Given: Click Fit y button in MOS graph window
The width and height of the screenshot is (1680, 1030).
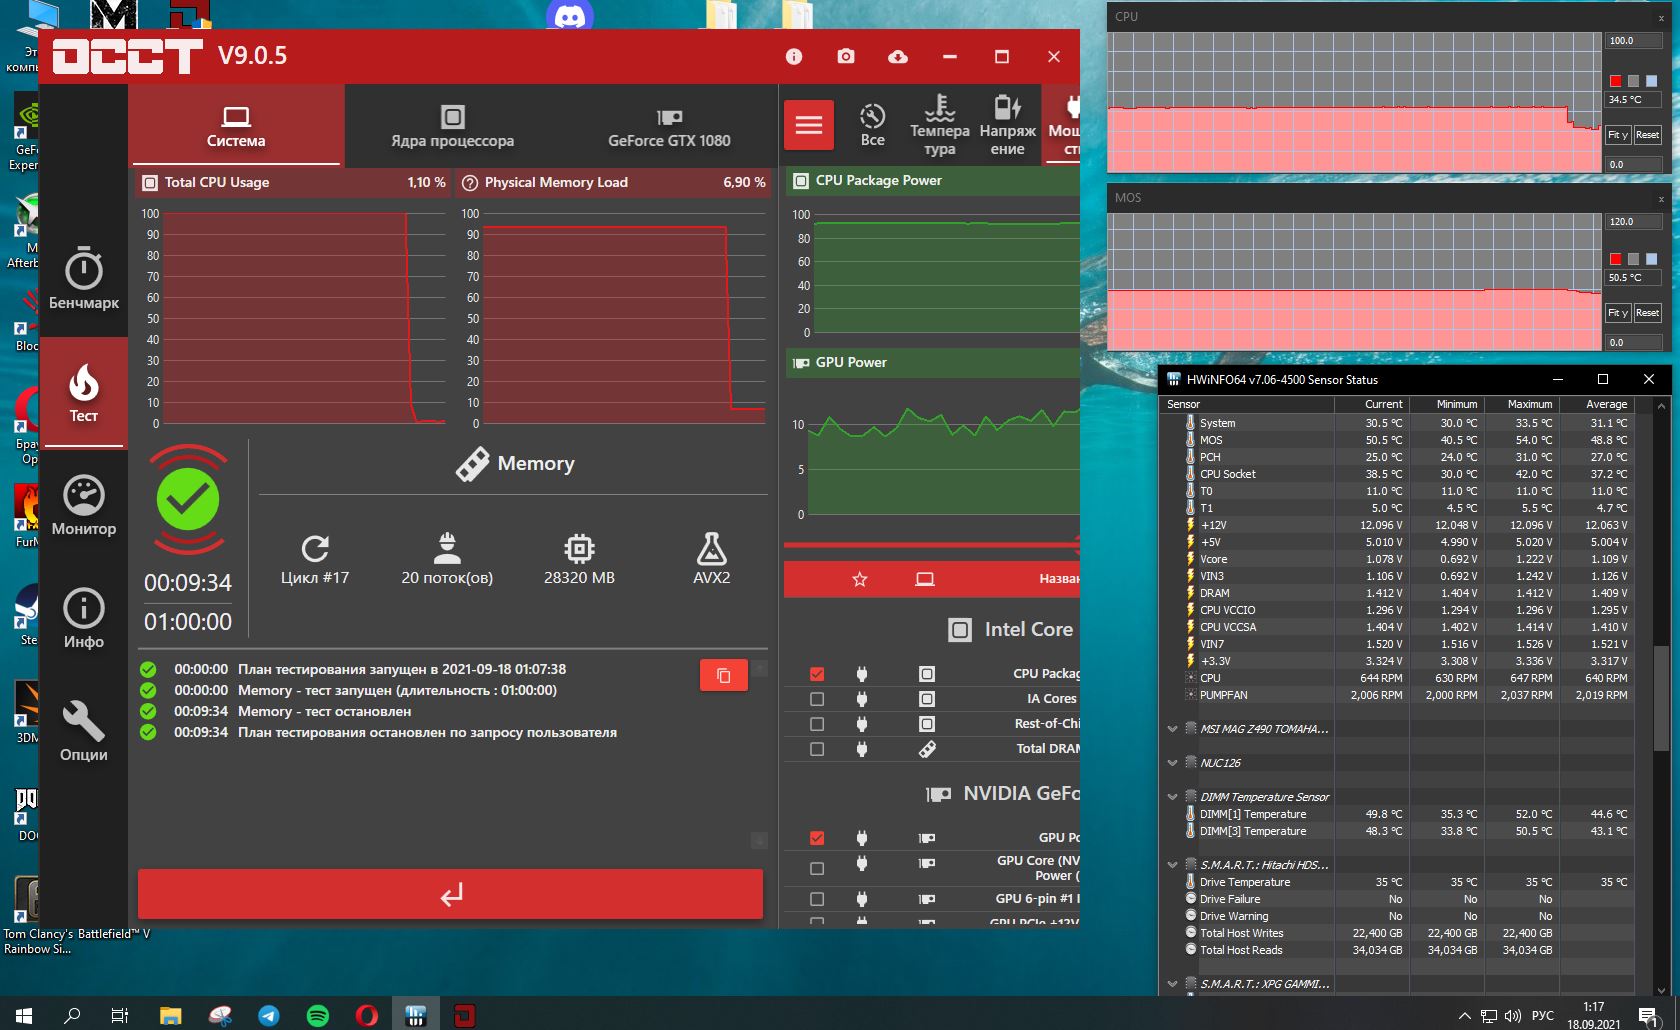Looking at the screenshot, I should pyautogui.click(x=1618, y=313).
